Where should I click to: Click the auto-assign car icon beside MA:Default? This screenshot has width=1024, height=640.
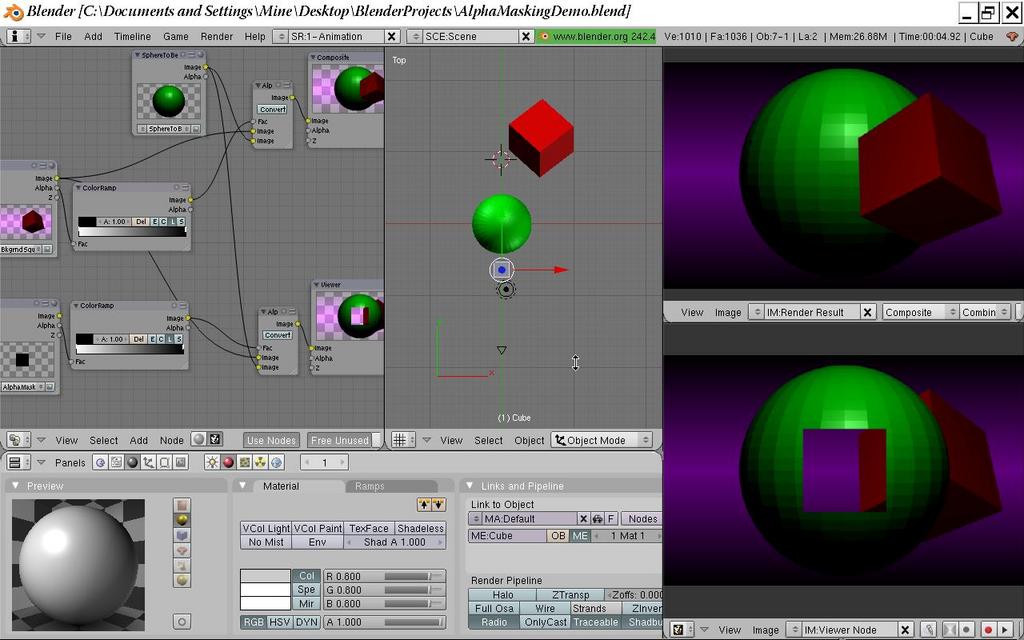click(598, 519)
